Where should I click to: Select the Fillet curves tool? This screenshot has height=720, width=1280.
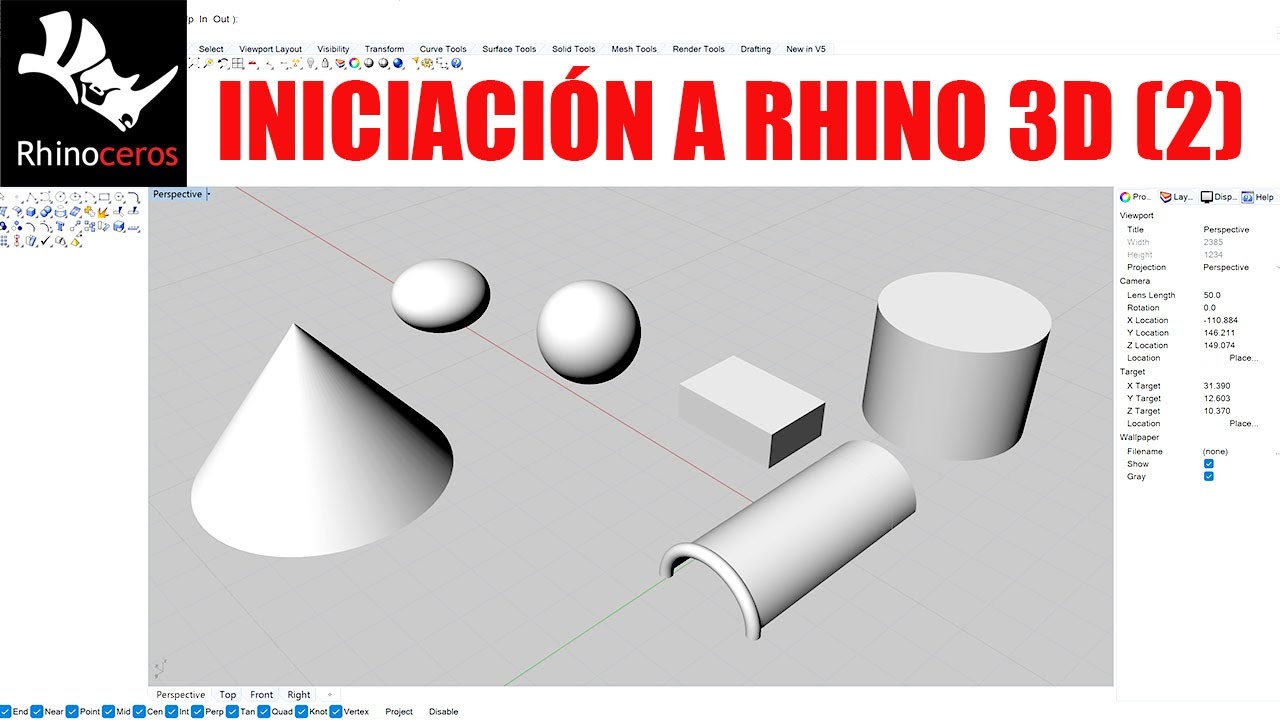tap(134, 197)
